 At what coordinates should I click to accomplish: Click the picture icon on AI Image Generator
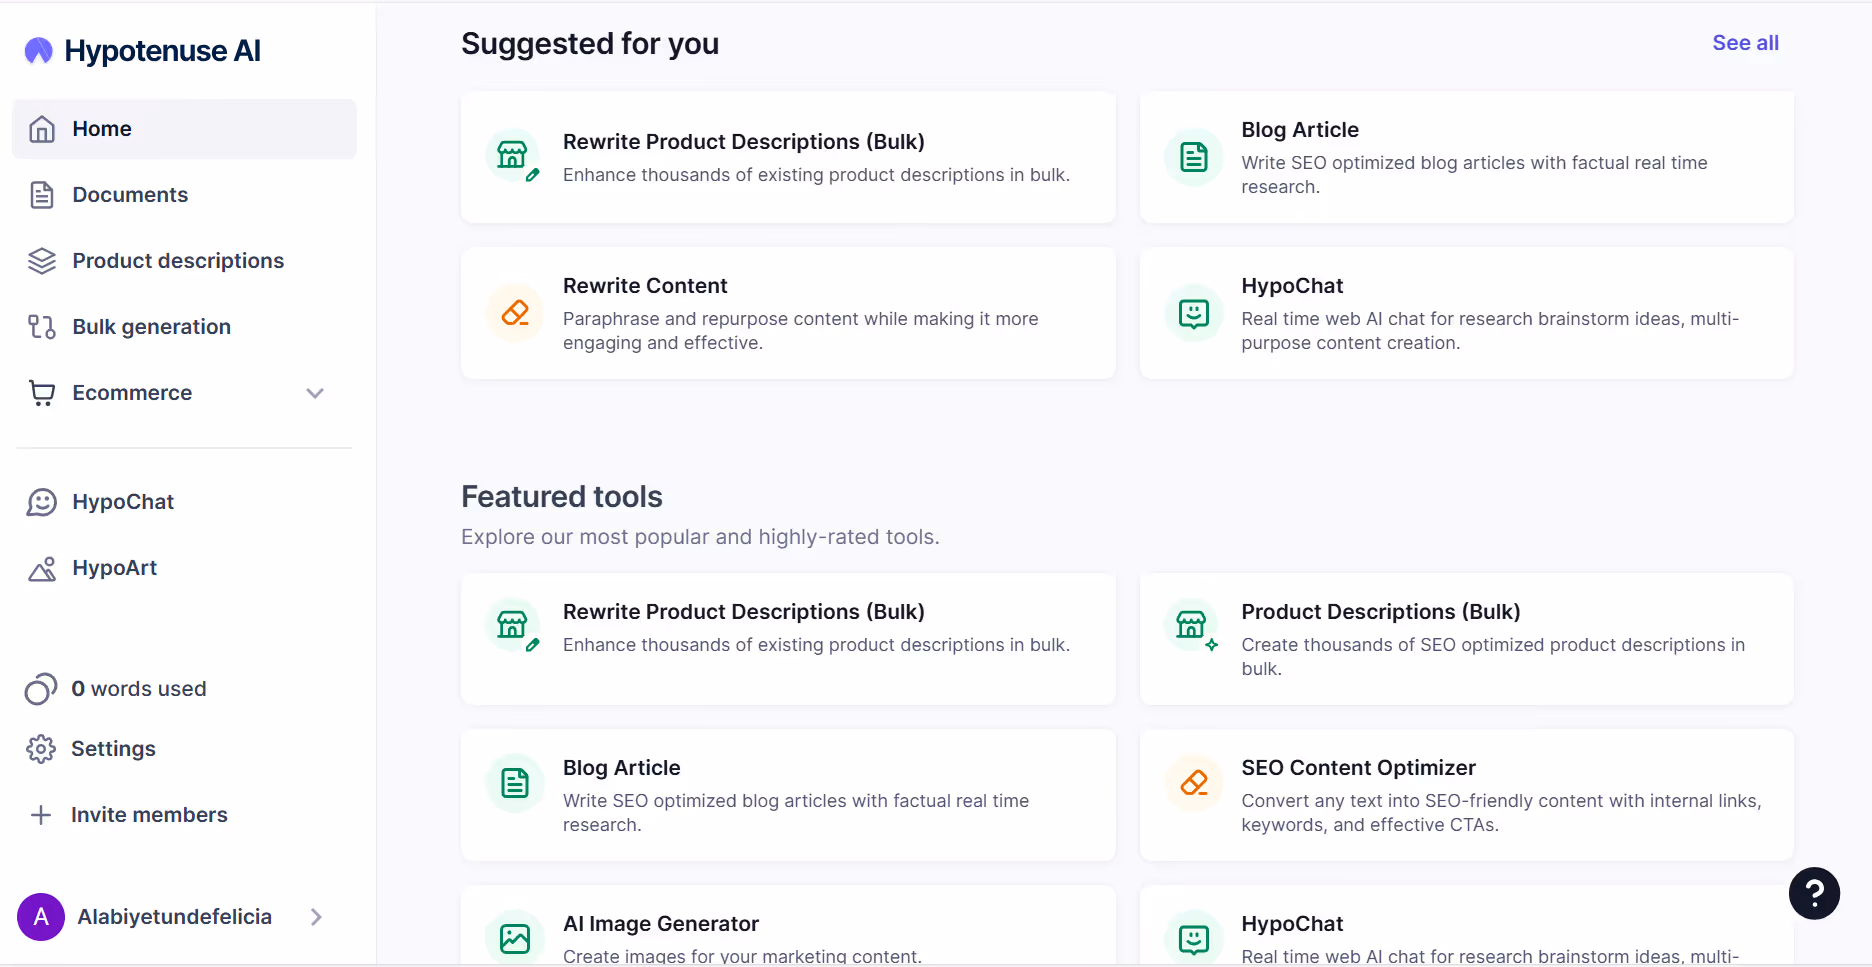coord(515,939)
